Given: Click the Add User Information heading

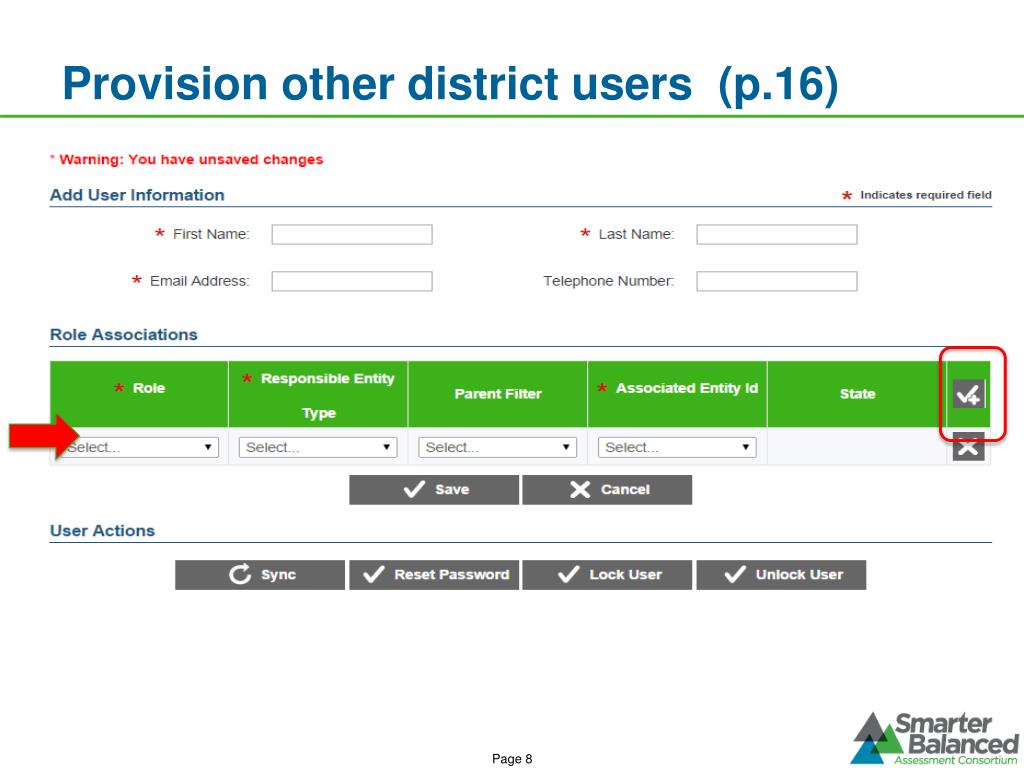Looking at the screenshot, I should coord(137,195).
